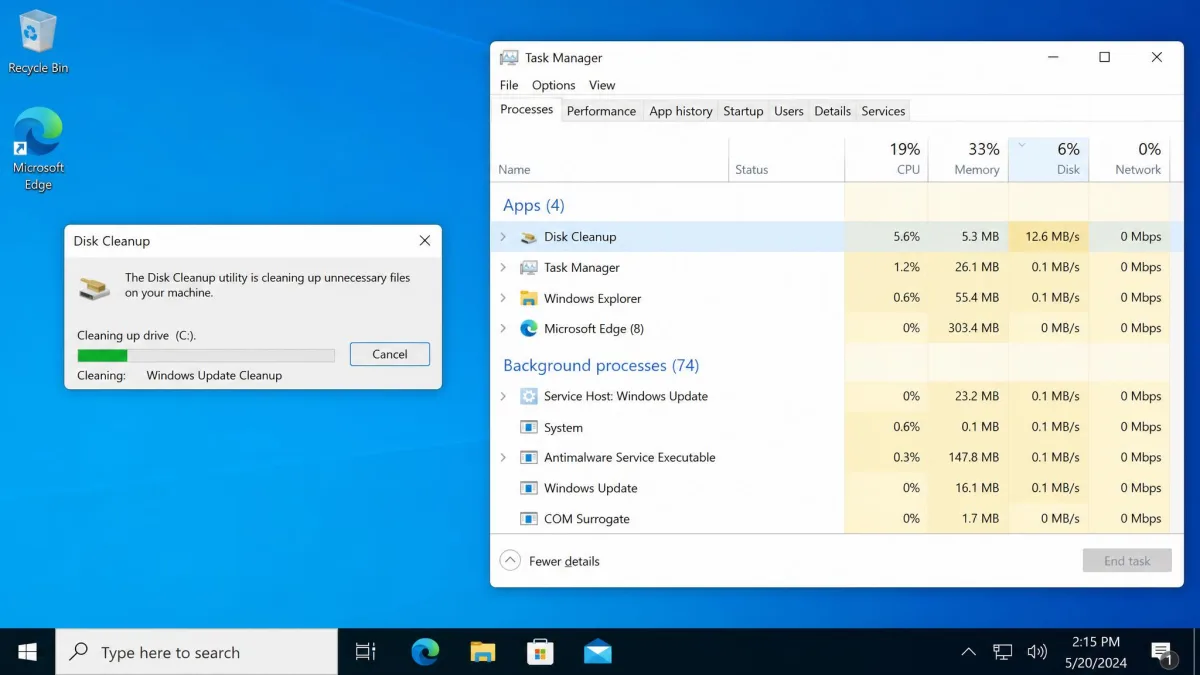
Task: Click the 12.6 MB/s disk value
Action: (1052, 237)
